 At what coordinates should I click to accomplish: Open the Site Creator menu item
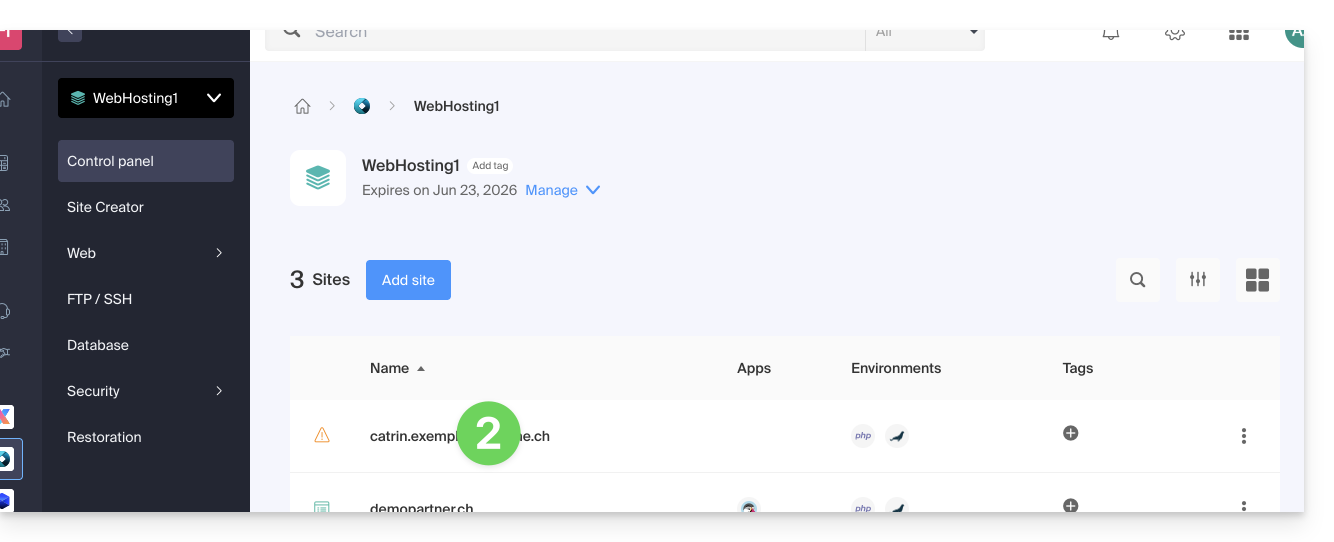coord(106,207)
